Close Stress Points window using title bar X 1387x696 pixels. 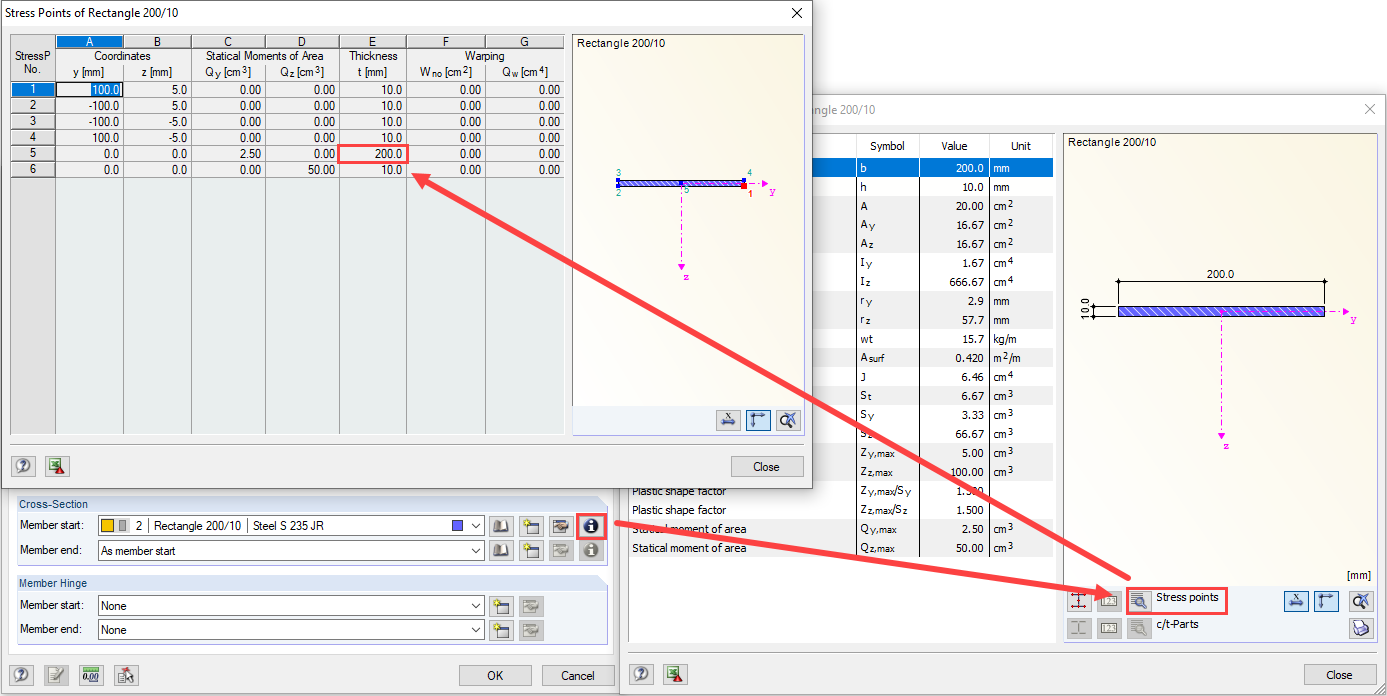797,13
